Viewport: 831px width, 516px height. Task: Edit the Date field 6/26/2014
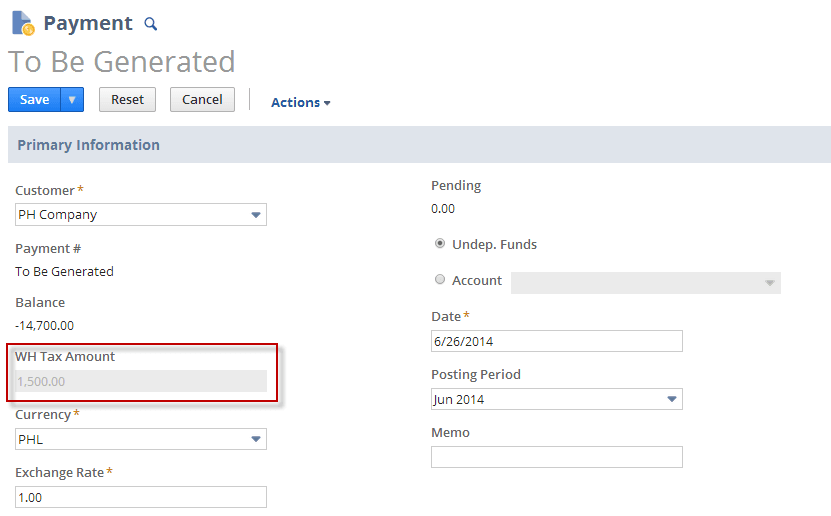coord(556,341)
